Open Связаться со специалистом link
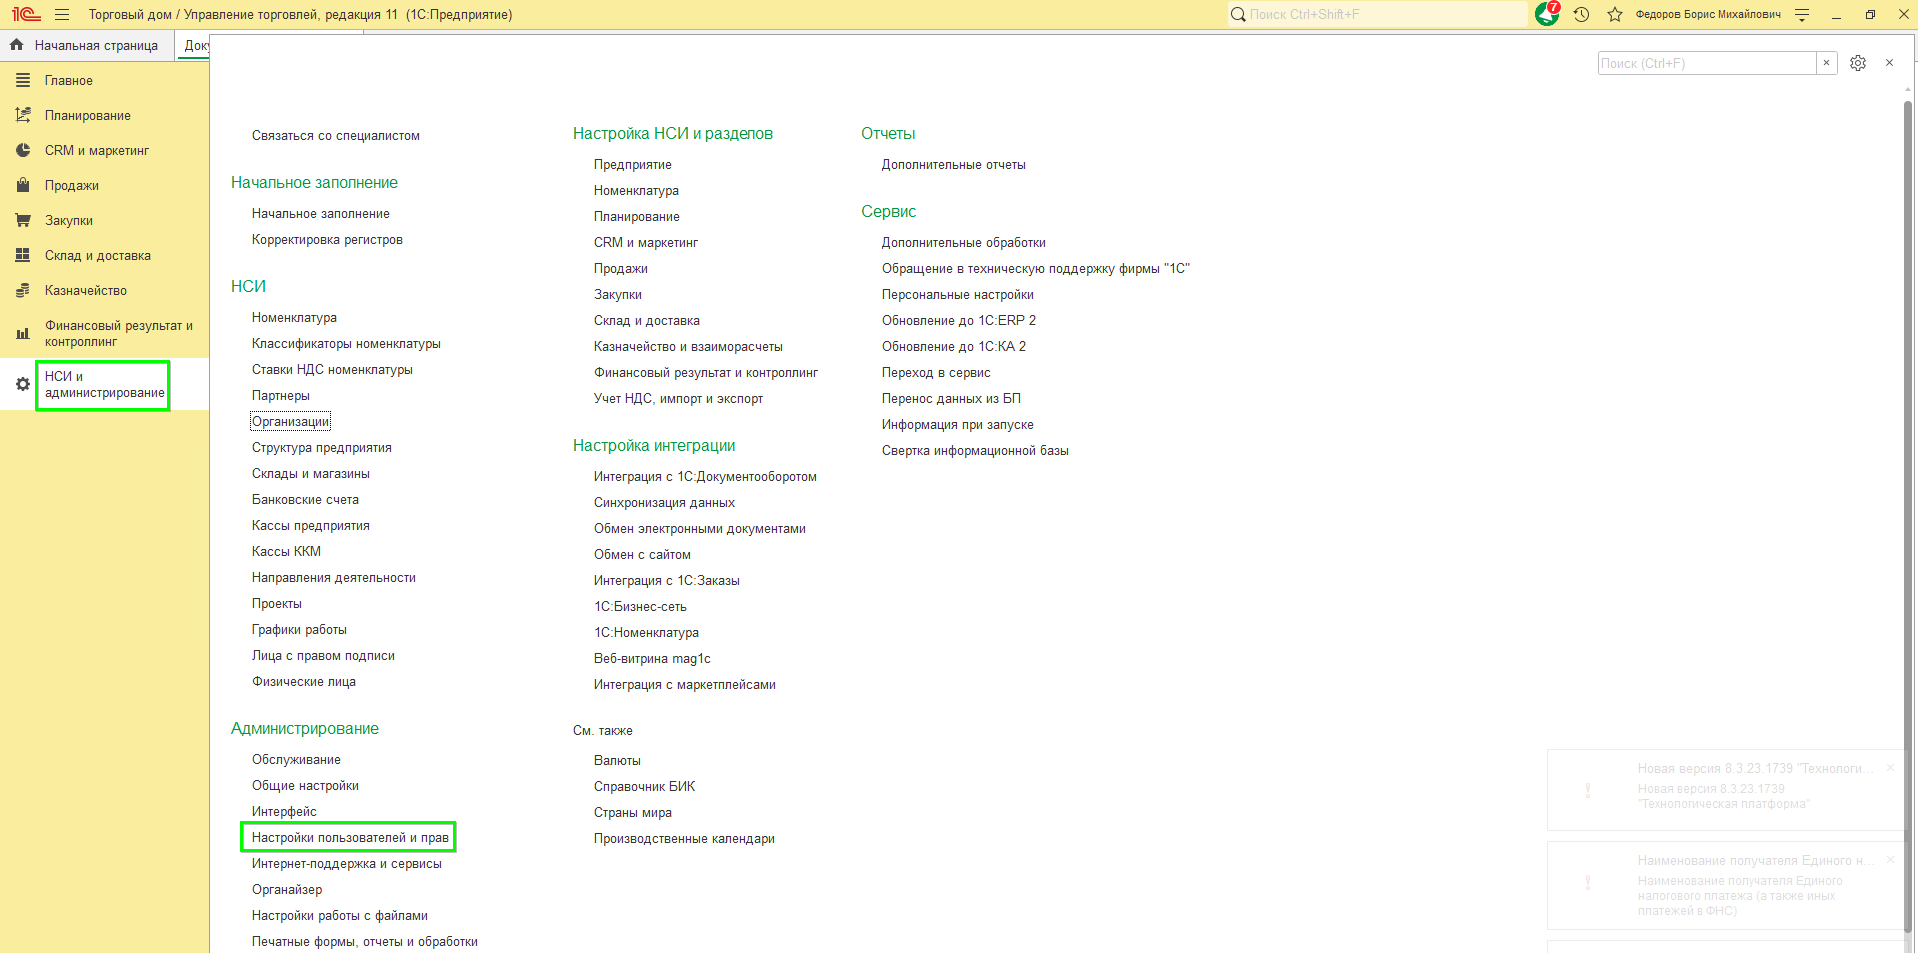This screenshot has height=953, width=1918. tap(336, 136)
